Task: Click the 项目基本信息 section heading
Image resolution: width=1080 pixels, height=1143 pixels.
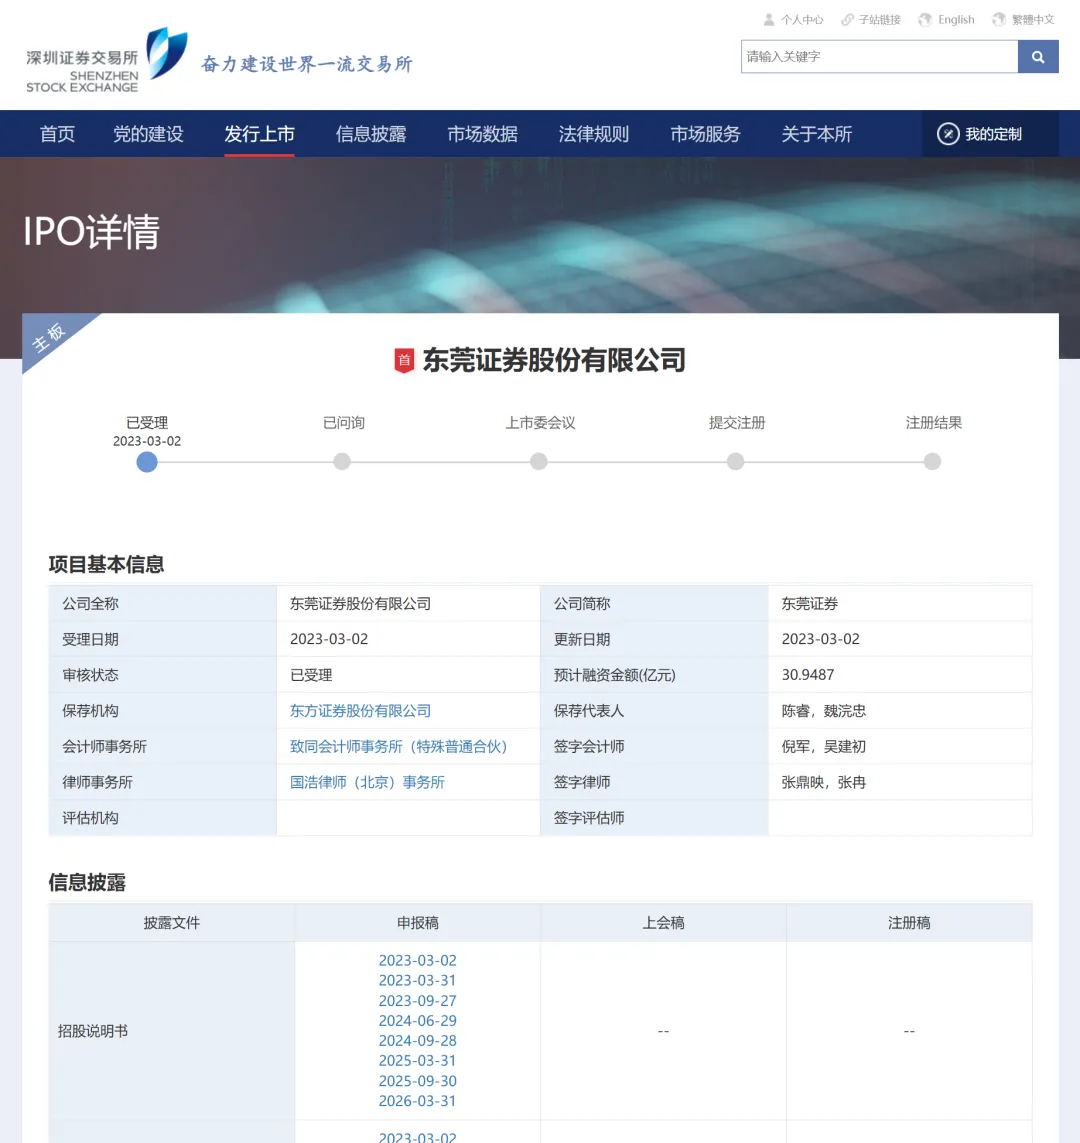Action: [106, 564]
